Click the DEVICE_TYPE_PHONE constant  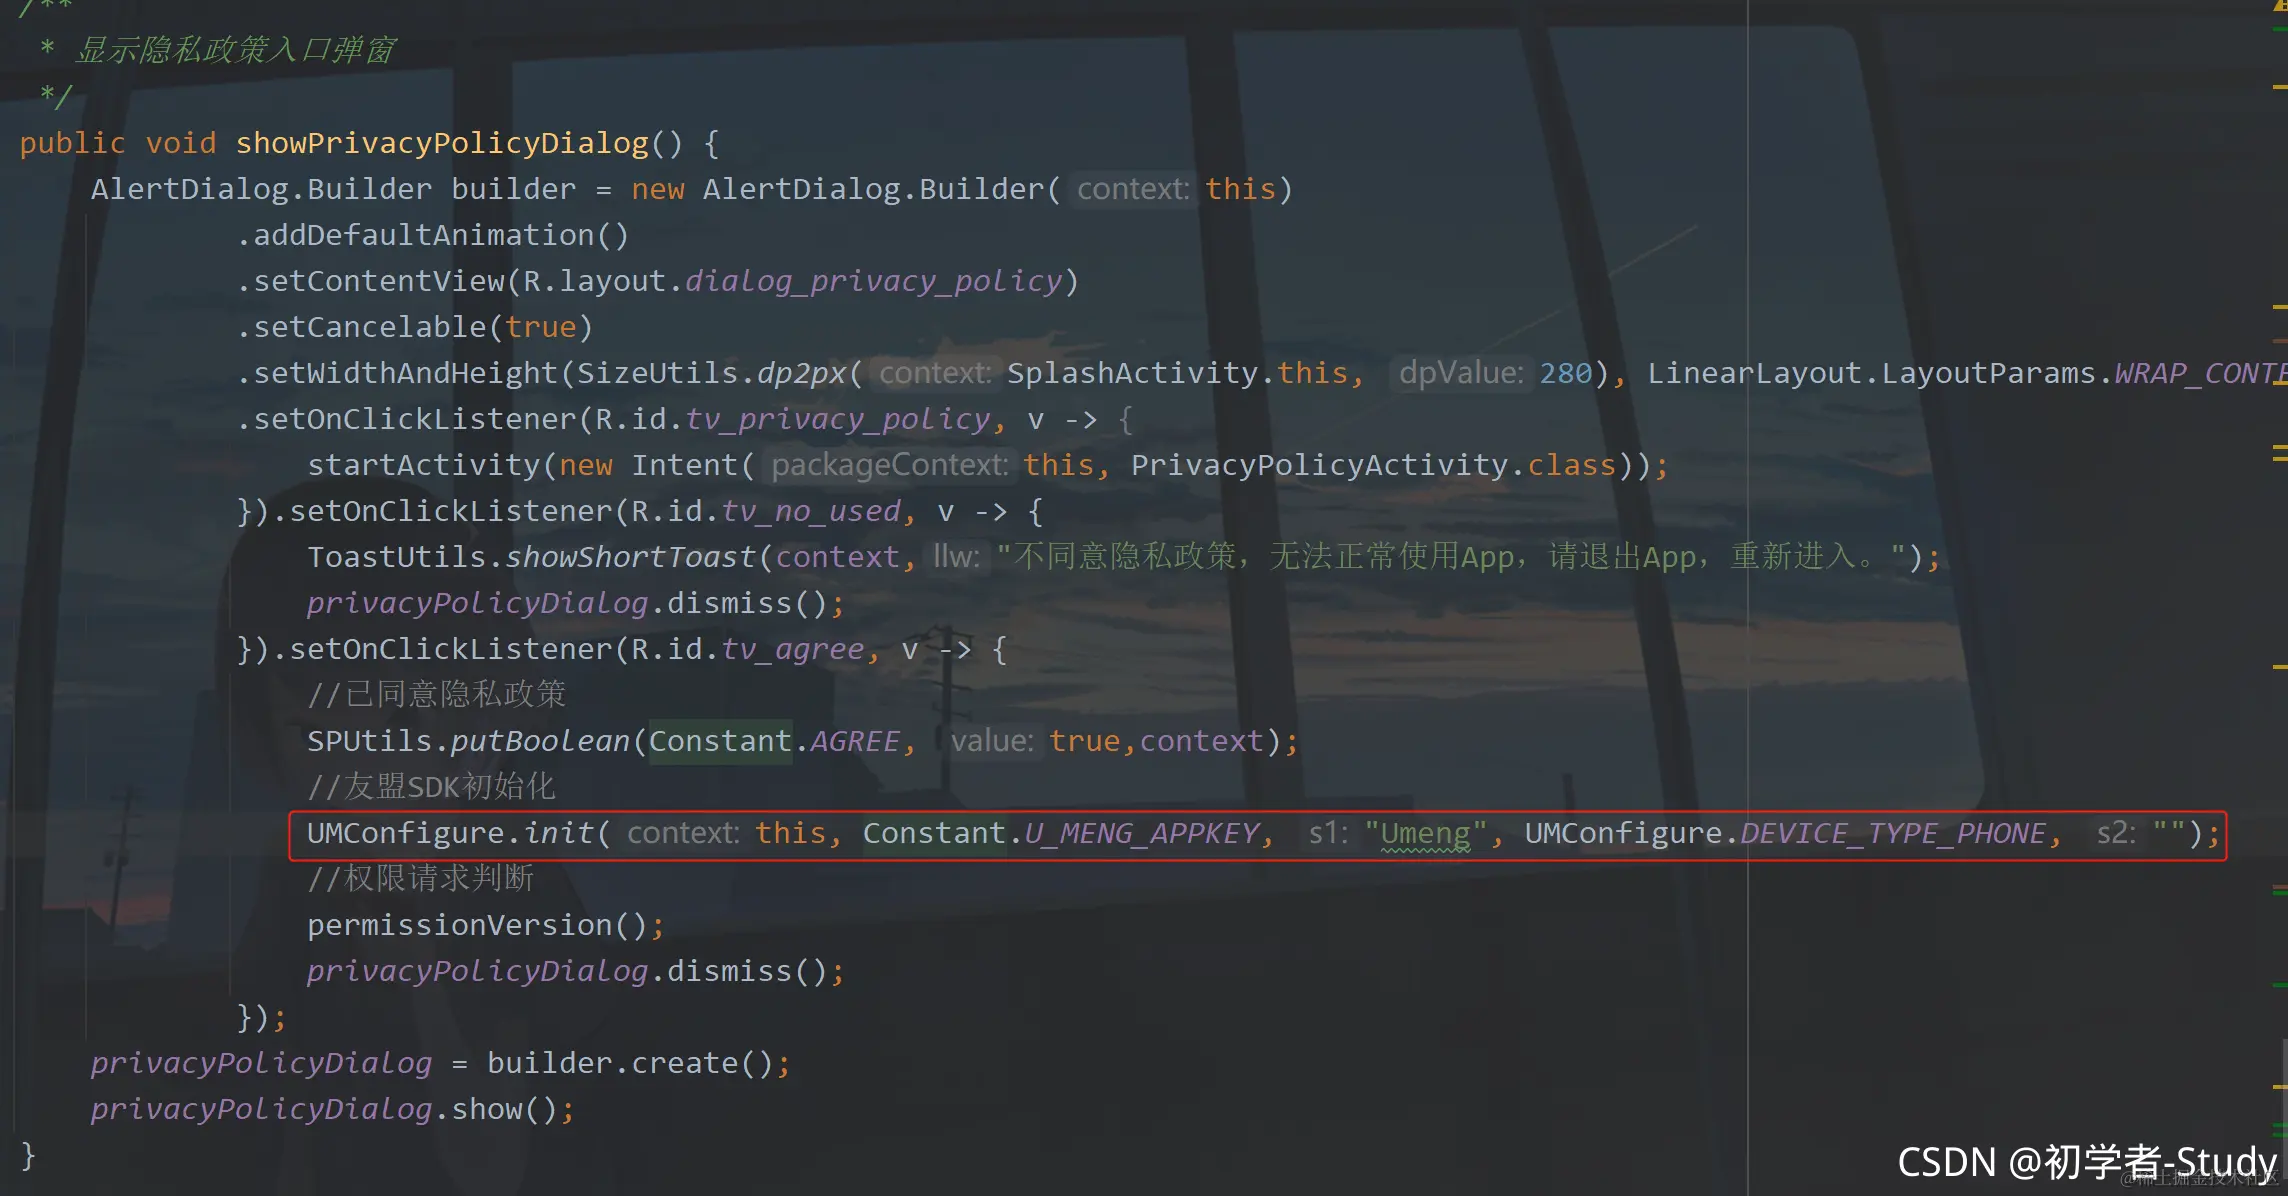coord(1892,833)
